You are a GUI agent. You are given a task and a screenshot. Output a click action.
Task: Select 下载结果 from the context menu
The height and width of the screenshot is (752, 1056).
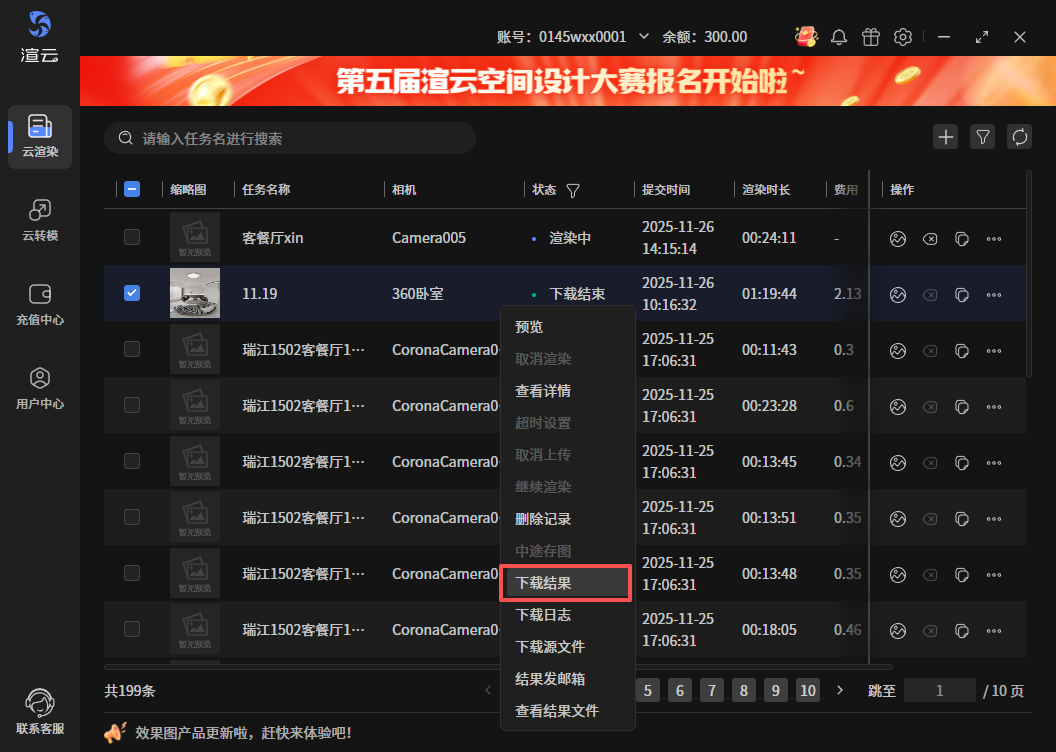566,583
